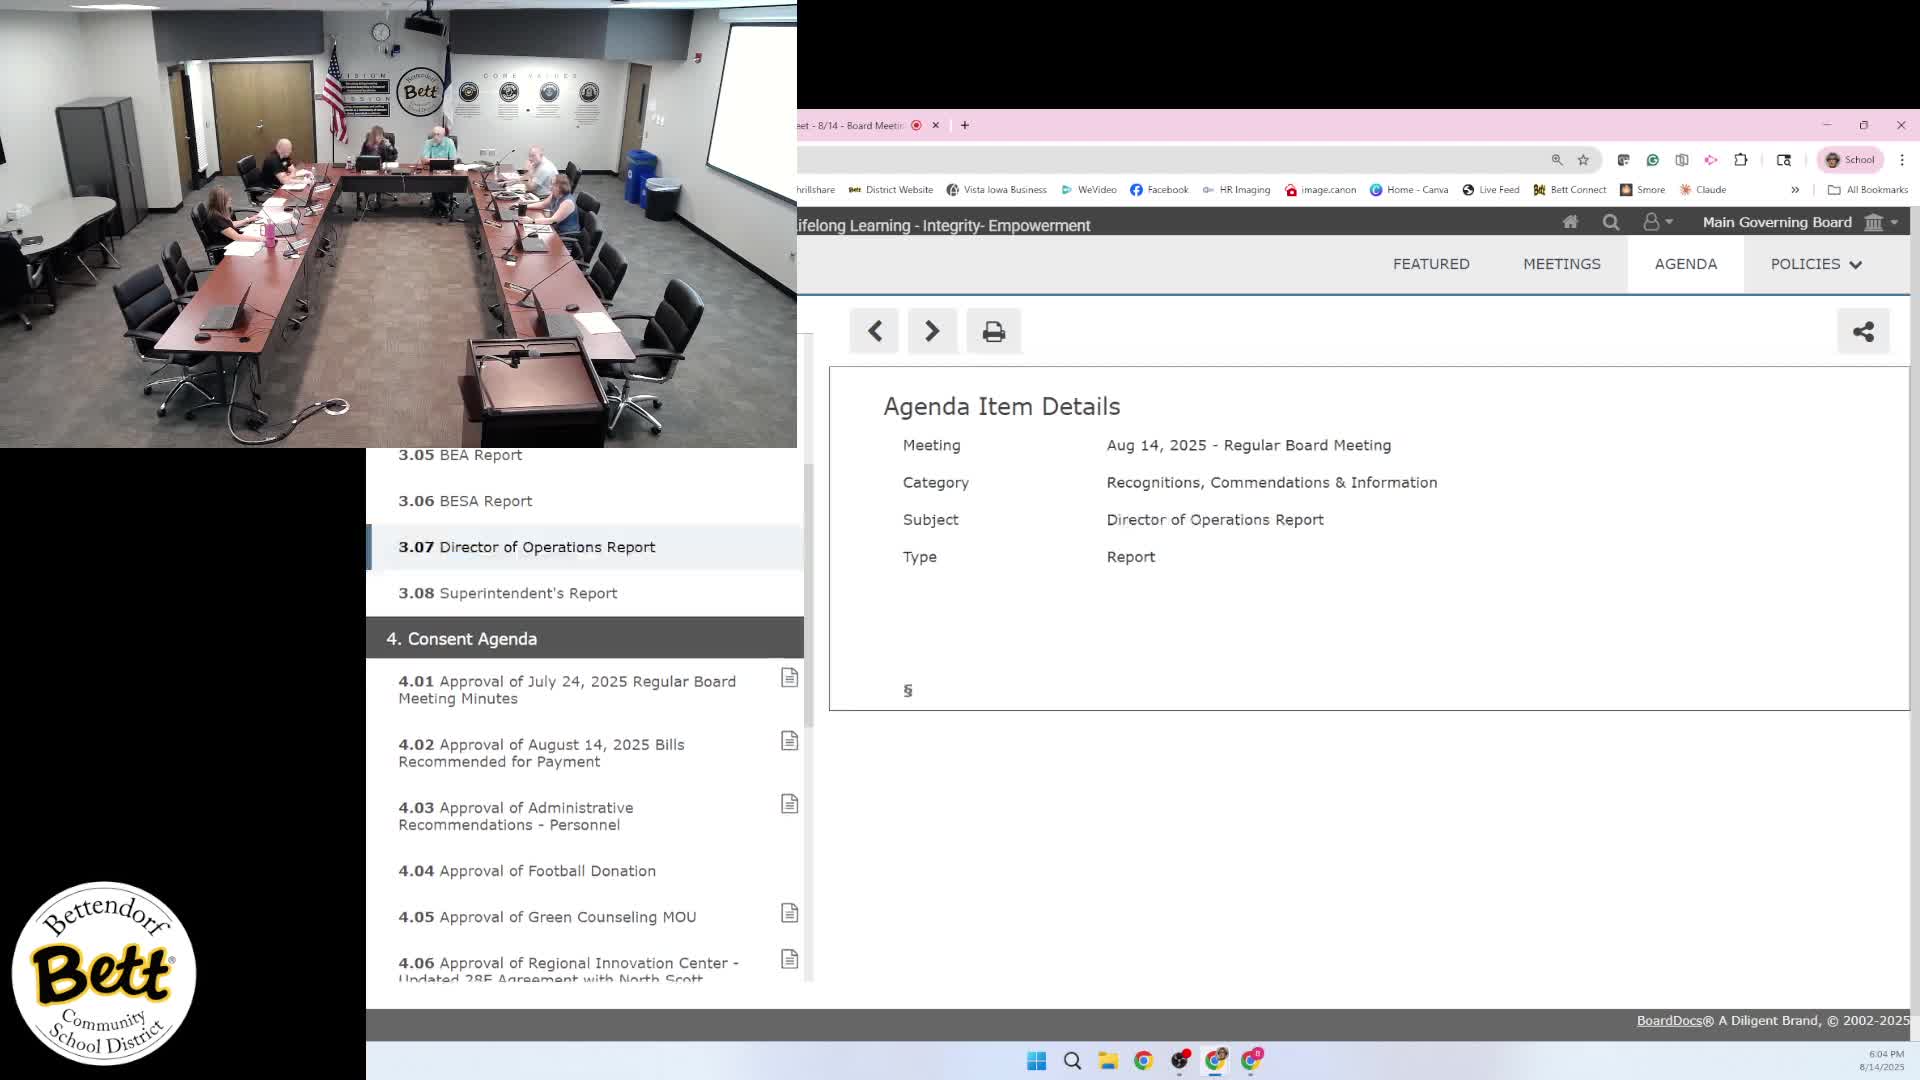The height and width of the screenshot is (1080, 1920).
Task: Go to previous agenda item arrow
Action: [874, 331]
